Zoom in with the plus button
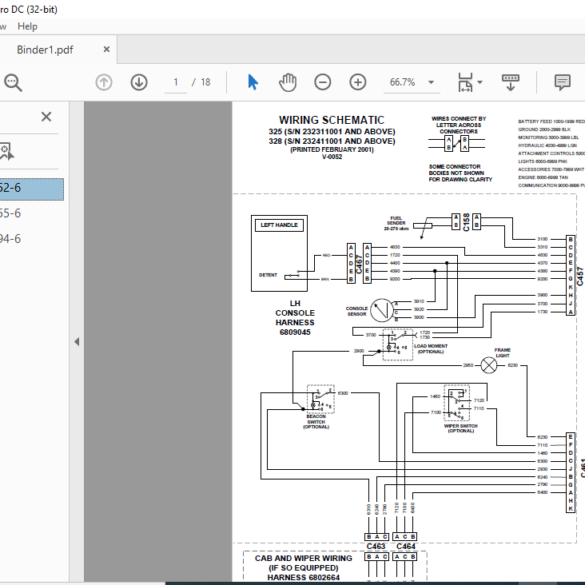The width and height of the screenshot is (585, 585). [x=357, y=82]
